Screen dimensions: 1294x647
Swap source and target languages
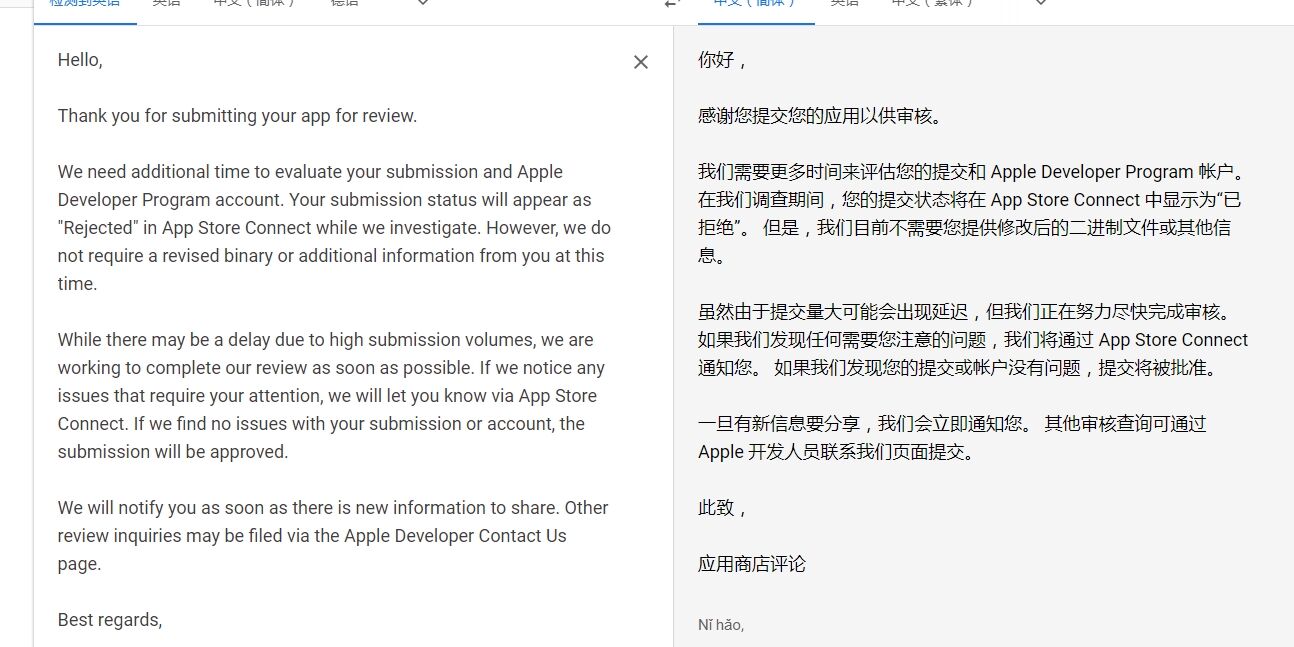point(673,3)
